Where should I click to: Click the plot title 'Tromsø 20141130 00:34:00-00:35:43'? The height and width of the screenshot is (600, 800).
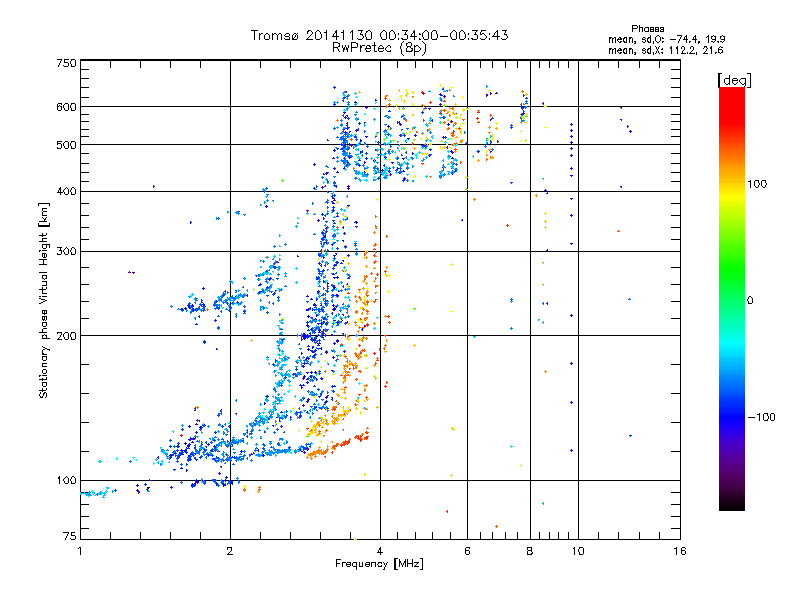(x=379, y=35)
